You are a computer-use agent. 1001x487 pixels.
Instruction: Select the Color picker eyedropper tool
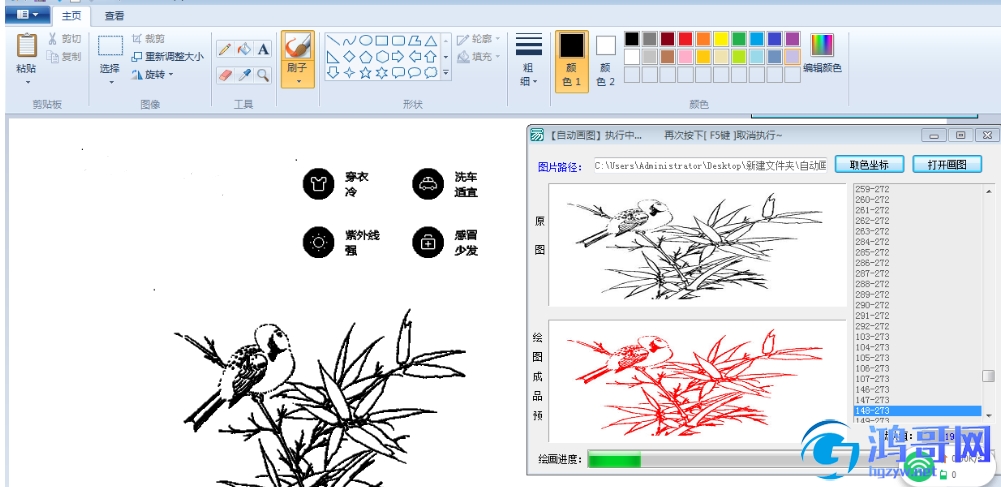pos(245,75)
